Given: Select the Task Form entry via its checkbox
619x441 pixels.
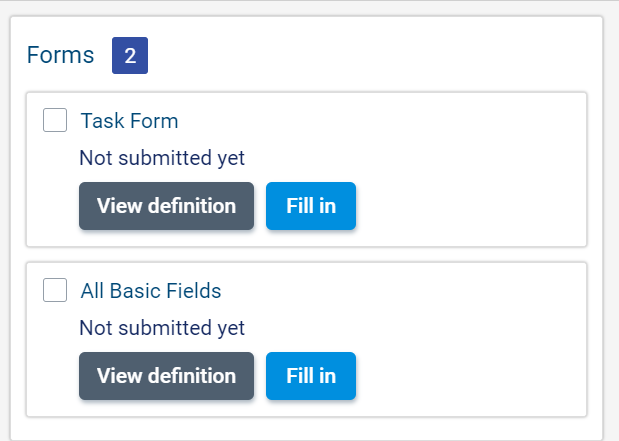Looking at the screenshot, I should click(x=55, y=121).
